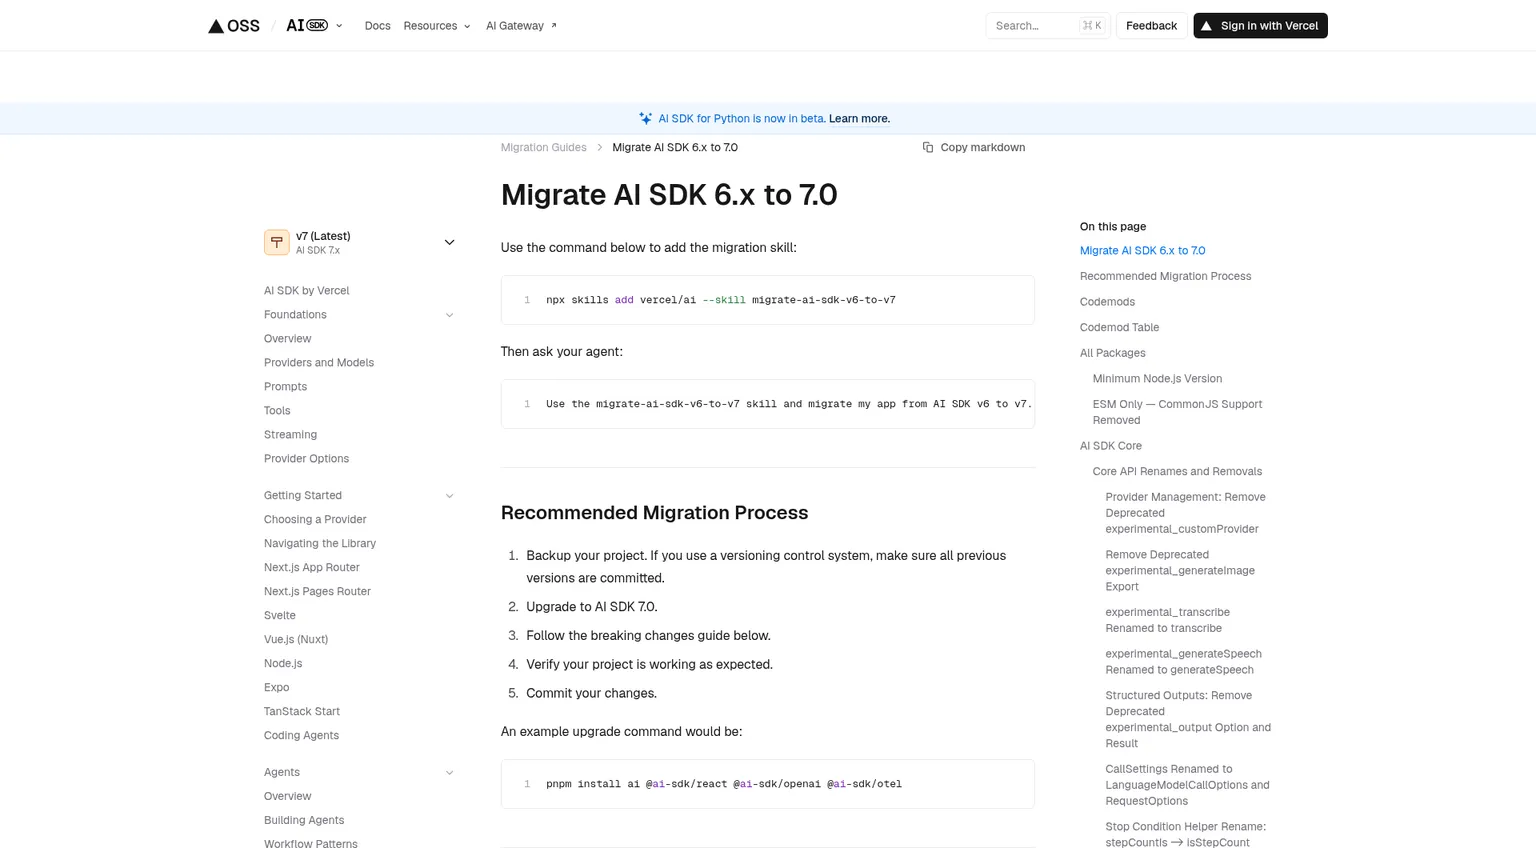Focus the Search input field
Screen dimensions: 1536x864
point(1047,26)
